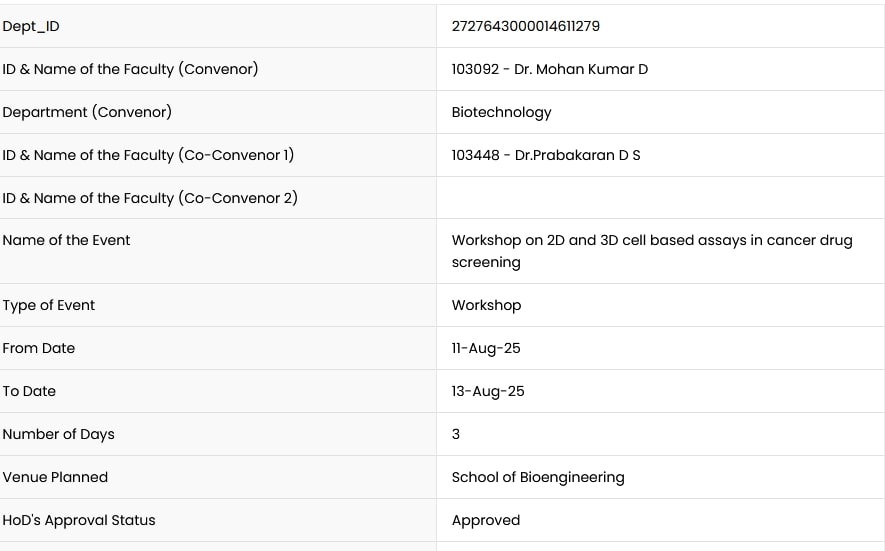This screenshot has width=885, height=551.
Task: Click the Venue Planned label
Action: (x=55, y=477)
